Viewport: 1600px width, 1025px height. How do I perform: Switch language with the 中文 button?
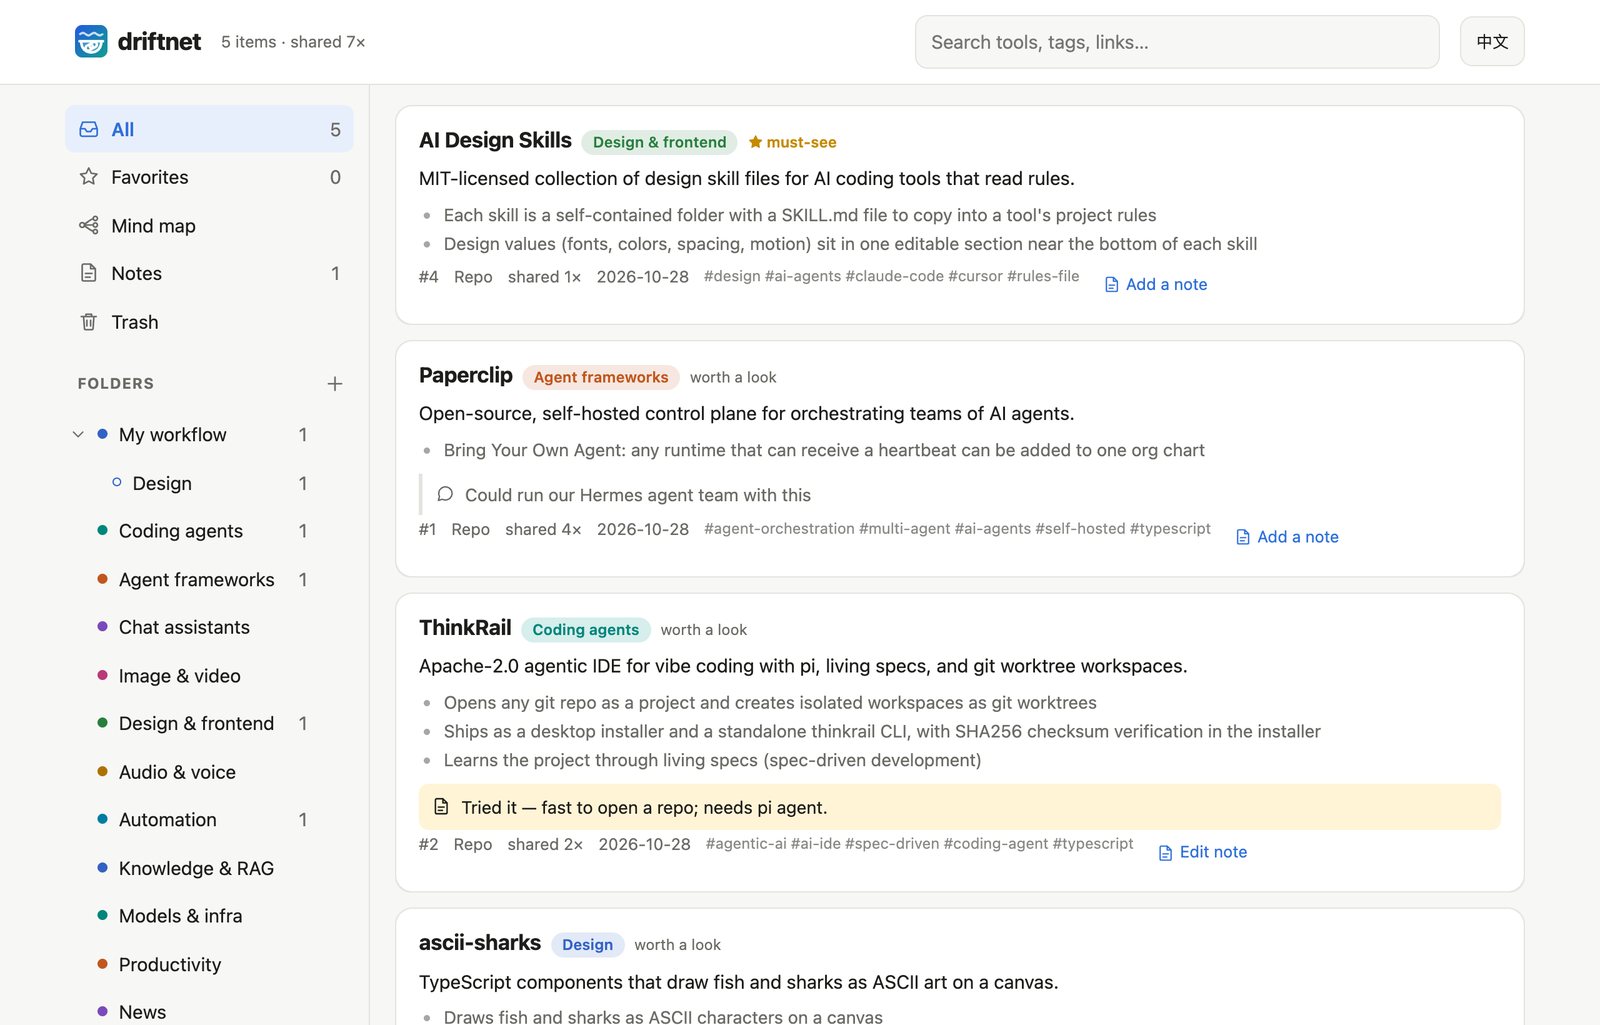pyautogui.click(x=1492, y=42)
